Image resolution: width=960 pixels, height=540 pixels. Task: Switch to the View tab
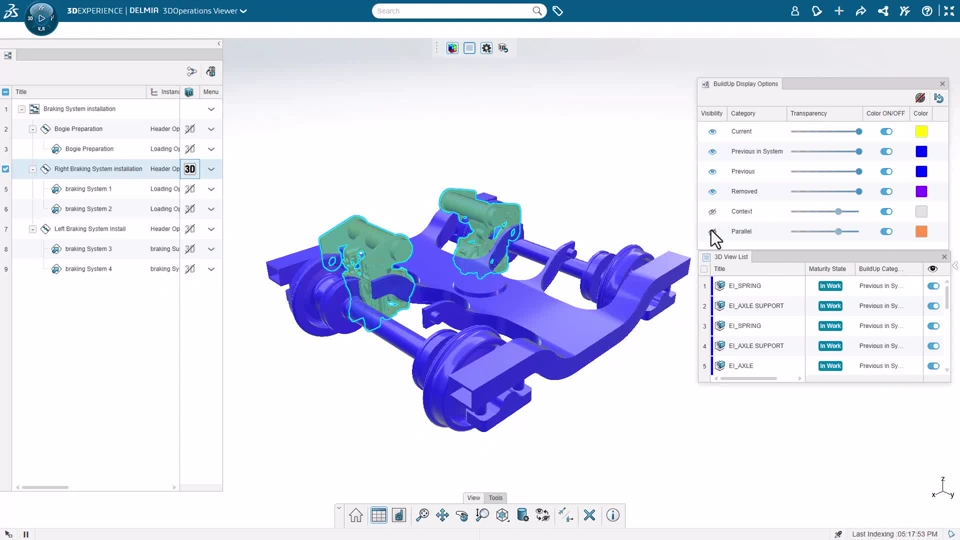[473, 498]
